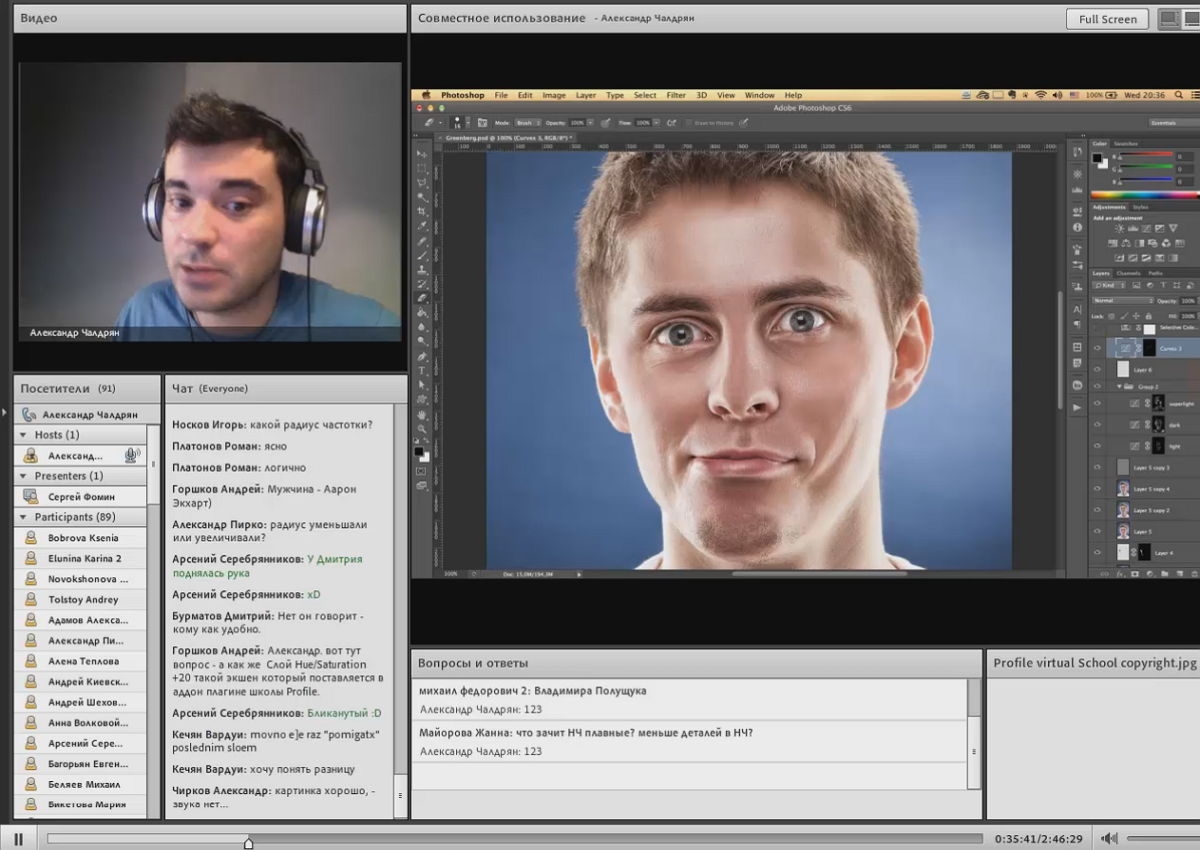Open the Image menu
The image size is (1200, 850).
point(554,95)
